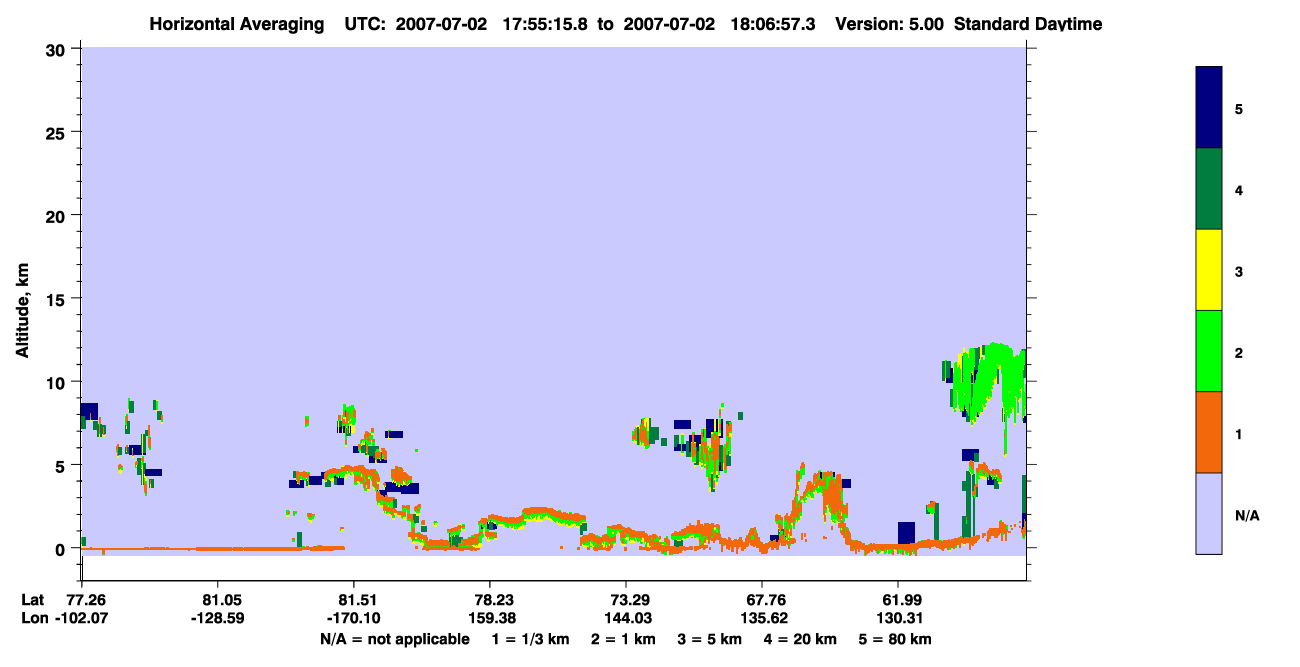
Task: Click '4 = 20 km' legend text
Action: tap(800, 639)
